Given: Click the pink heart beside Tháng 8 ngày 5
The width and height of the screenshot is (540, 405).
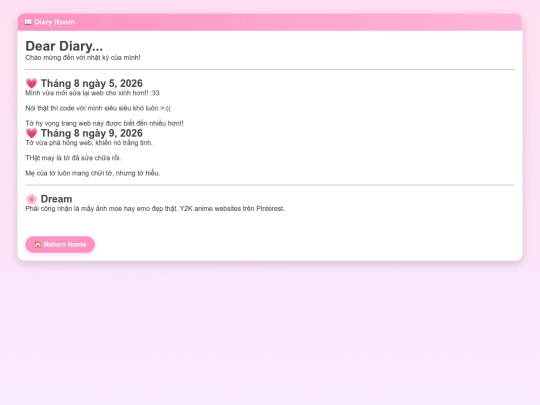Looking at the screenshot, I should pos(31,83).
